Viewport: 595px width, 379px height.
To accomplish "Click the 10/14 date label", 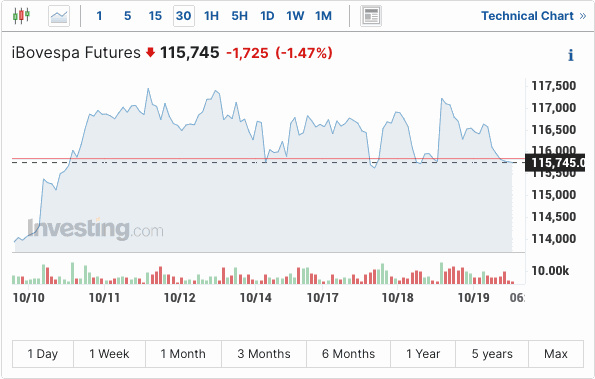I will (x=255, y=298).
